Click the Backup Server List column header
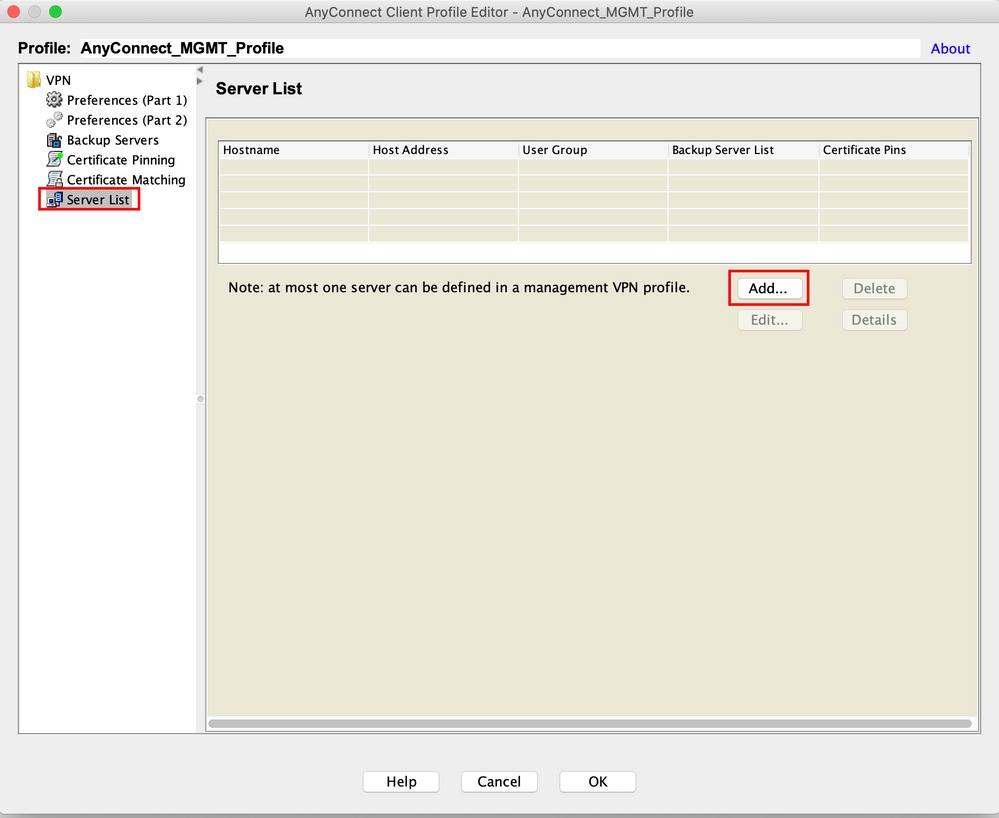 744,150
